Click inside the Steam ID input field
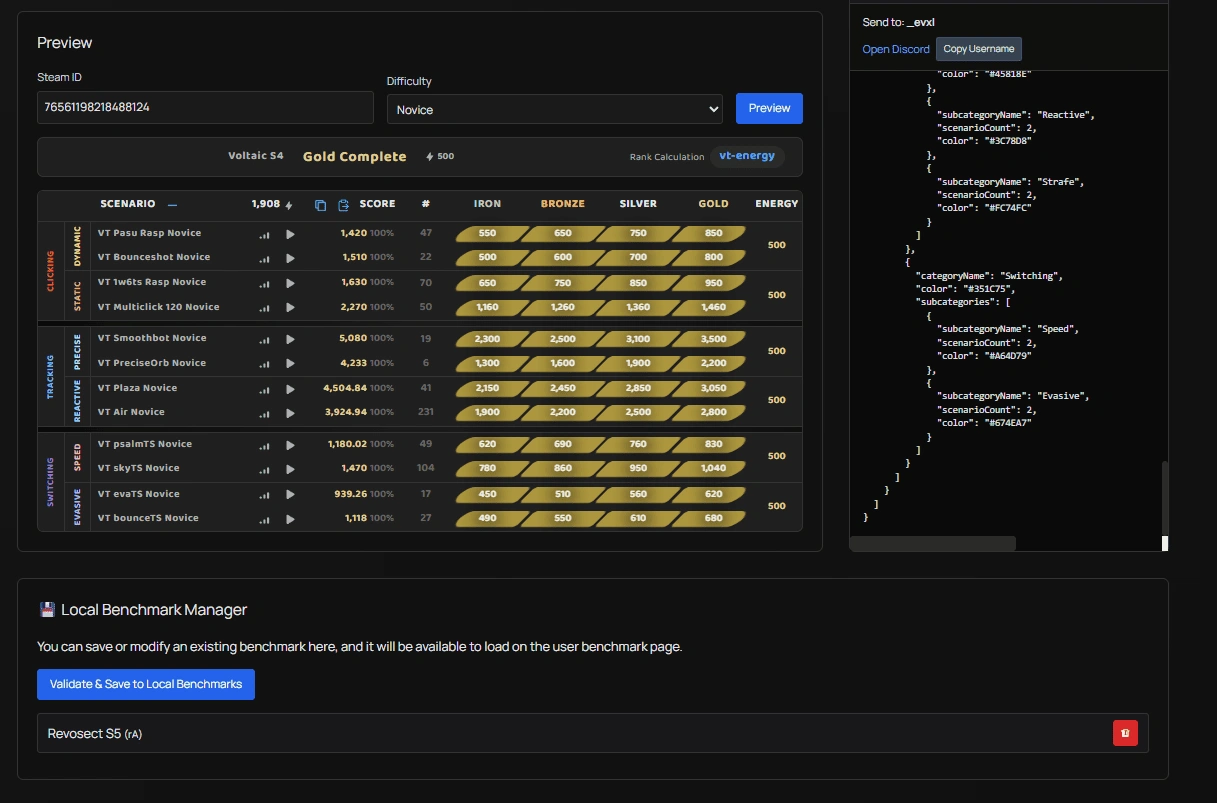Screen dimensions: 1217x803 pyautogui.click(x=205, y=107)
